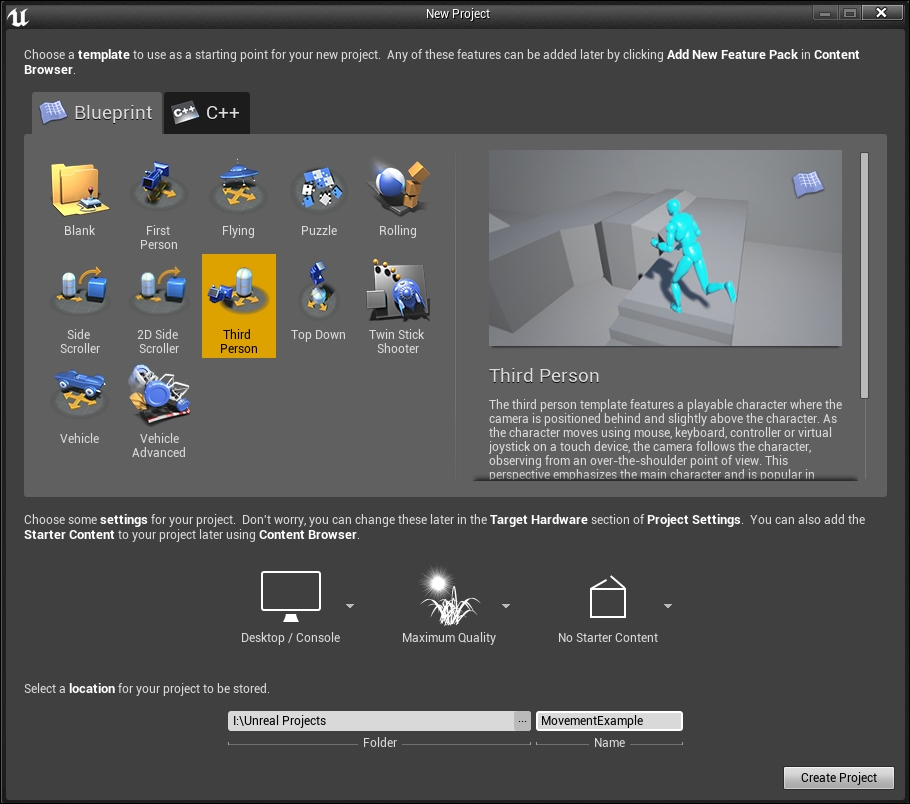Switch to the C++ tab
The height and width of the screenshot is (804, 910).
pyautogui.click(x=207, y=113)
